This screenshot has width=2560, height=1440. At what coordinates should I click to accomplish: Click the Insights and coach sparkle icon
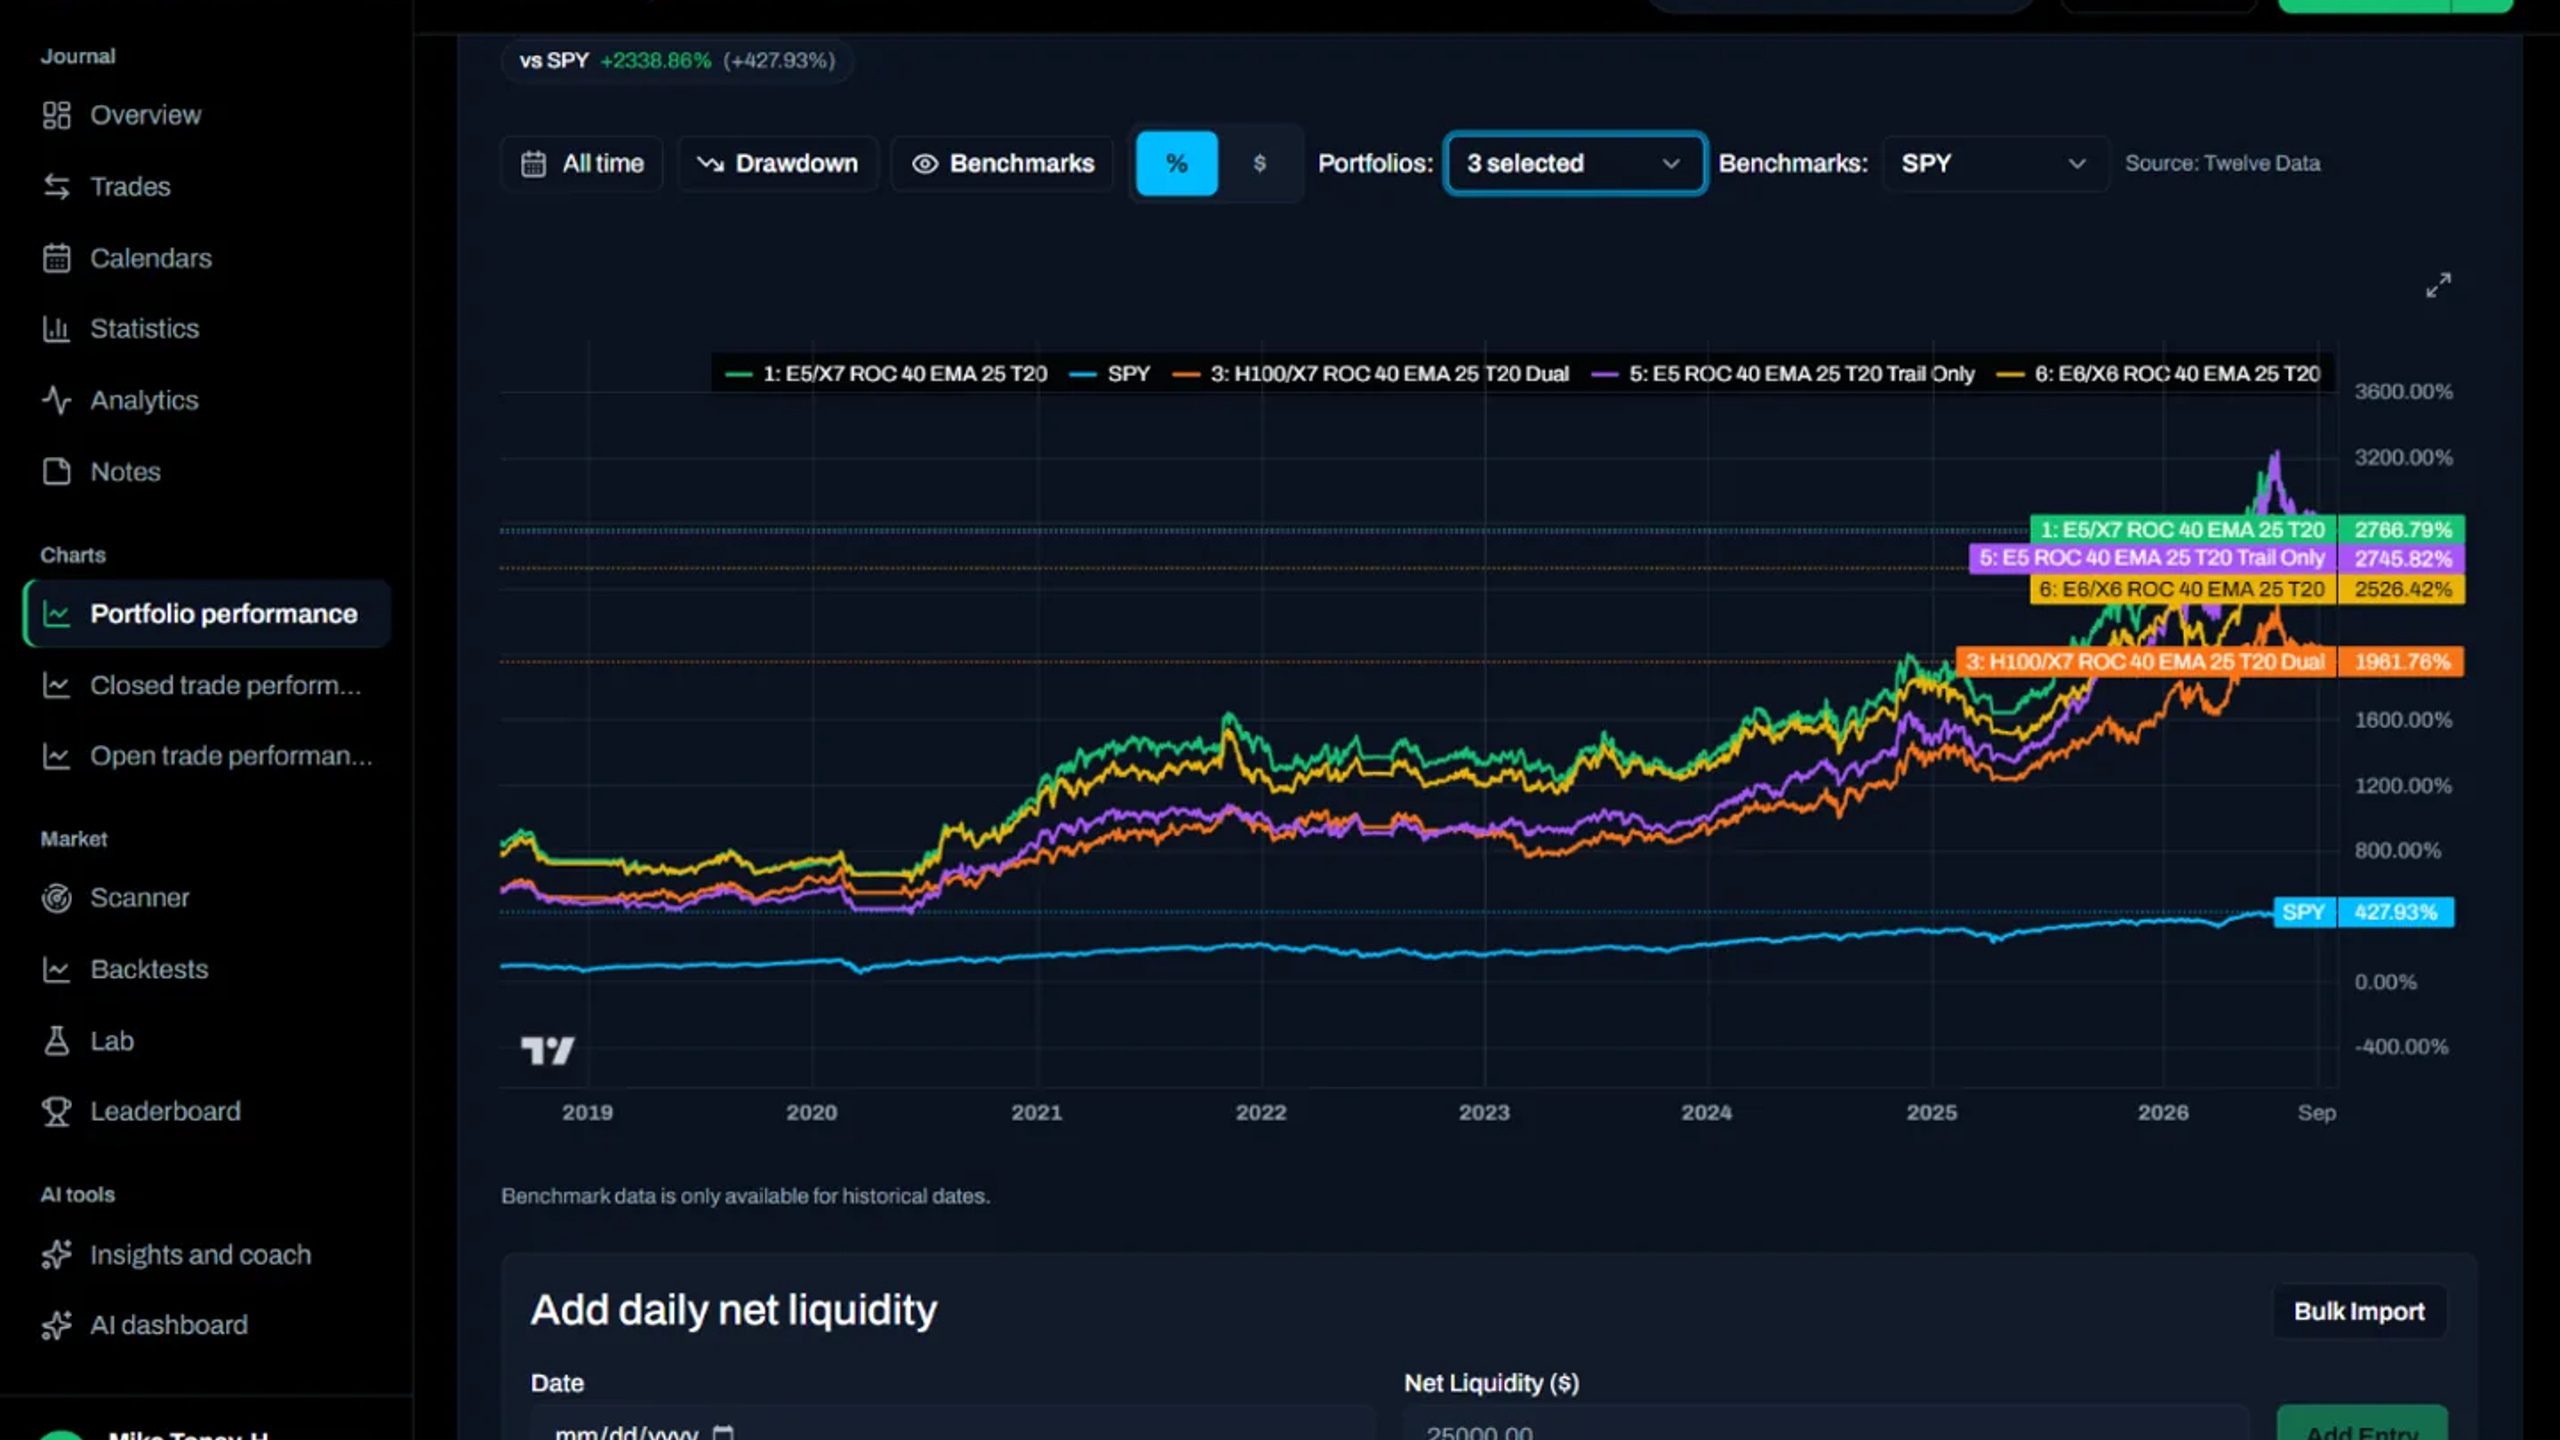pyautogui.click(x=56, y=1254)
